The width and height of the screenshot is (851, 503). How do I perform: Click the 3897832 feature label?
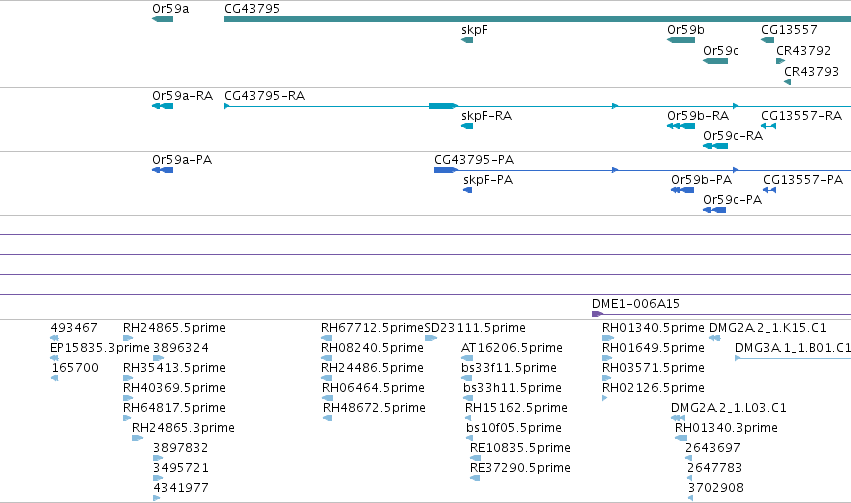point(181,448)
